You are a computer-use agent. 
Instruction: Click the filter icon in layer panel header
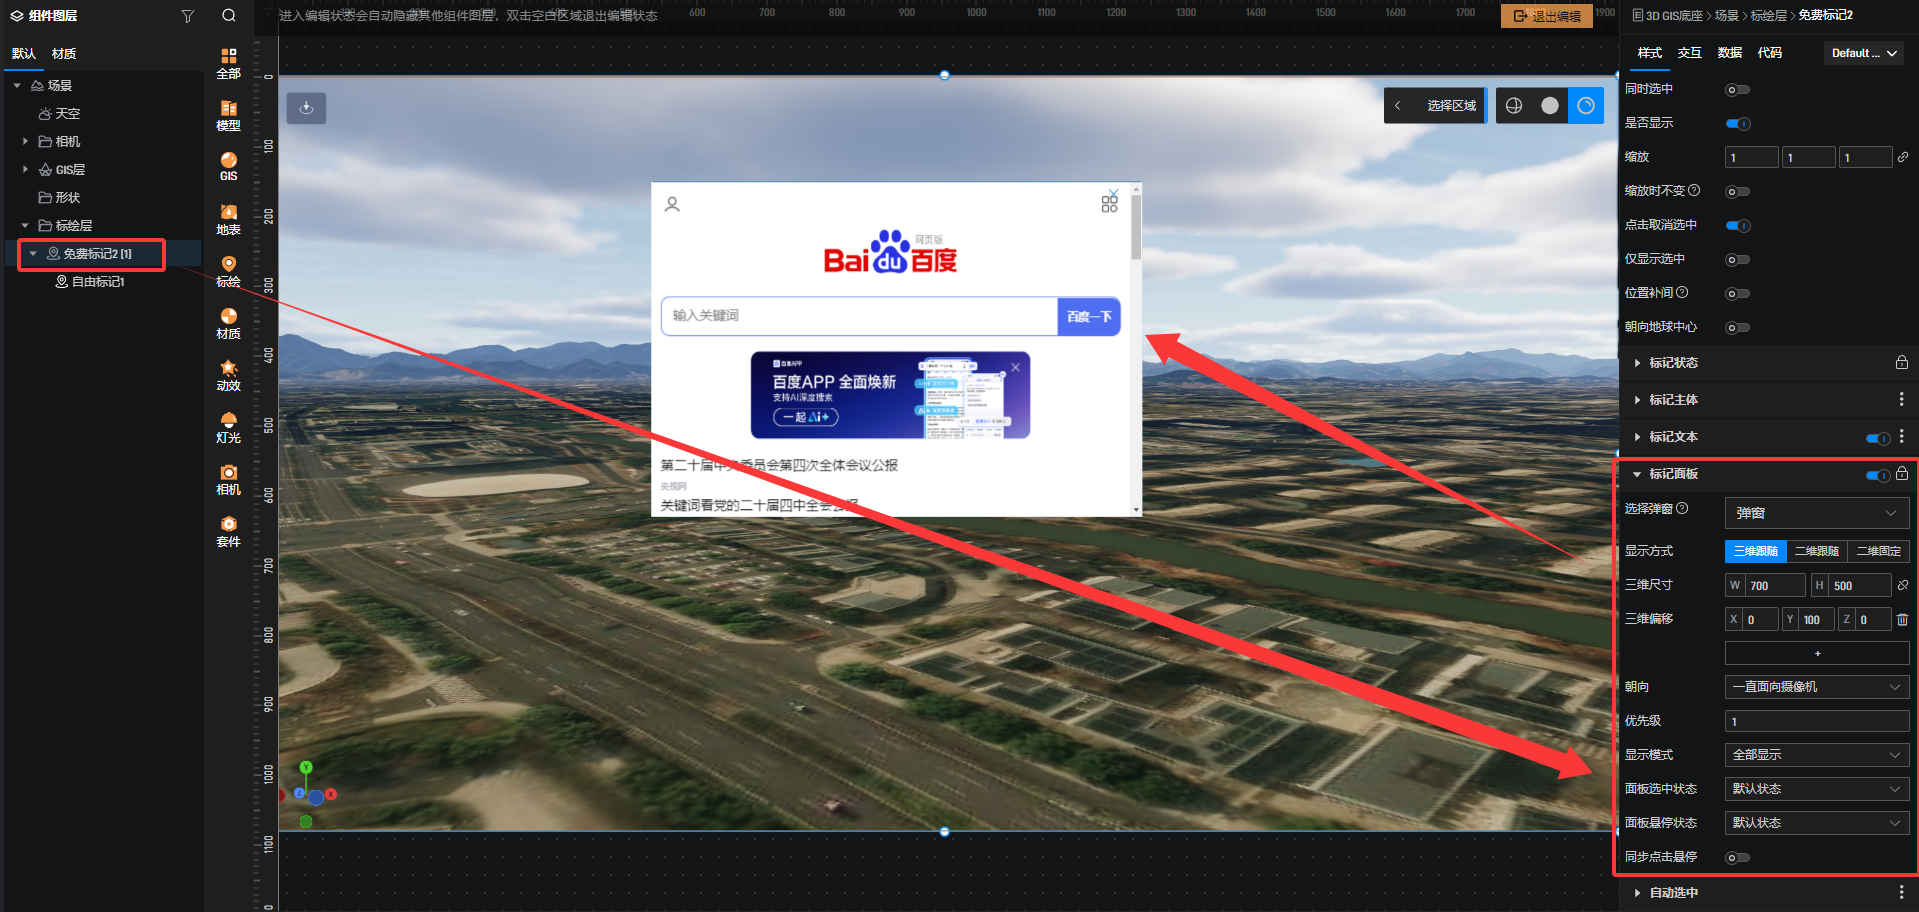[187, 16]
